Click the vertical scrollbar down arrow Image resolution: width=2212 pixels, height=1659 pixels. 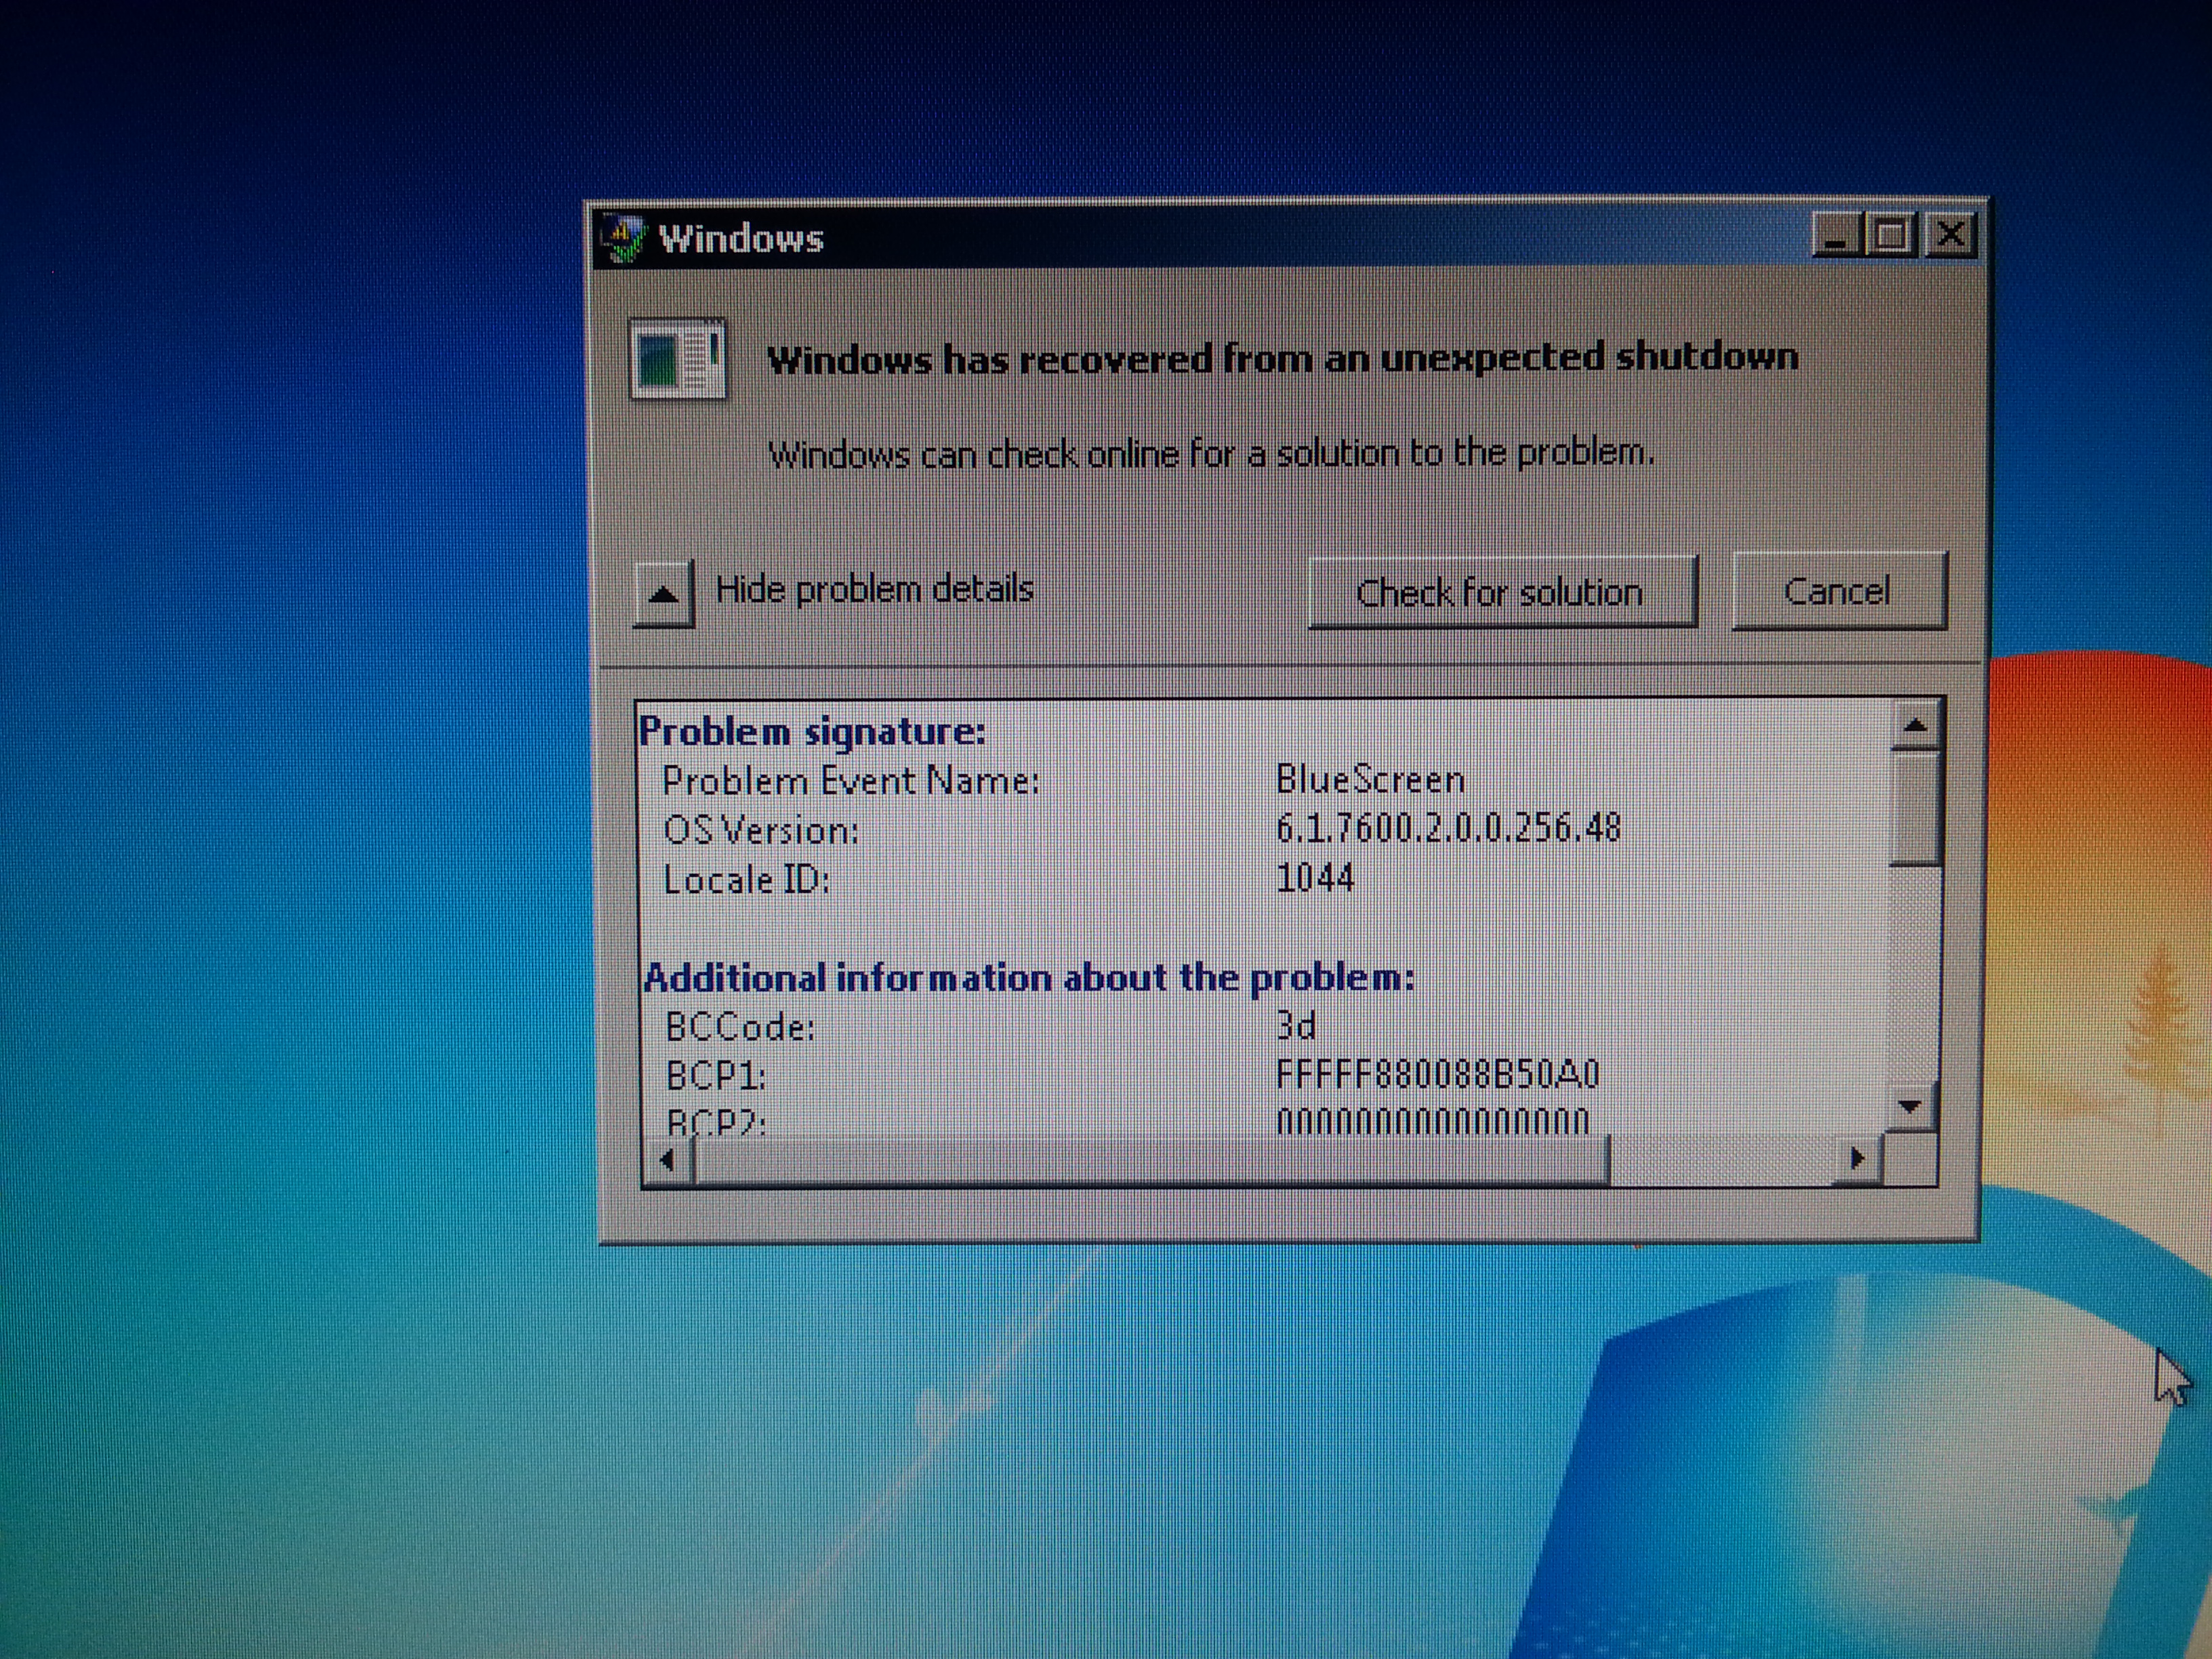[1910, 1107]
